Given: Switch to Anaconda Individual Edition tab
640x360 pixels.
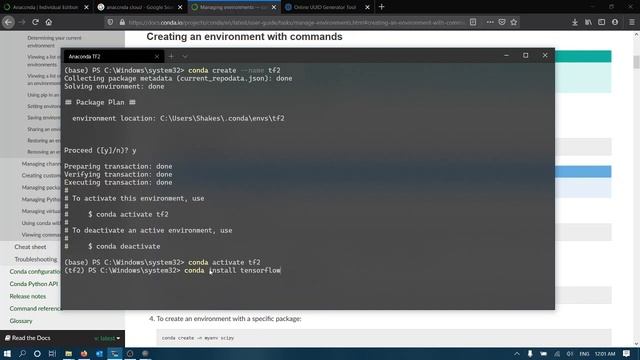Looking at the screenshot, I should (x=46, y=7).
